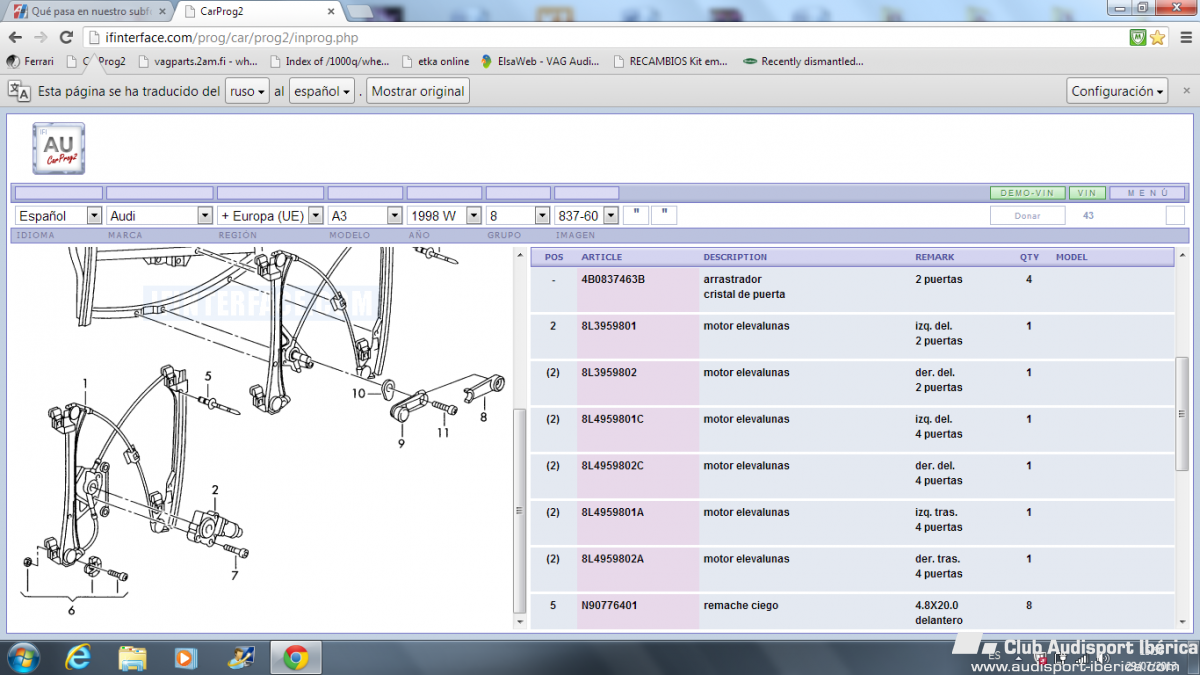The image size is (1200, 675).
Task: Click the browser back arrow
Action: pos(15,37)
